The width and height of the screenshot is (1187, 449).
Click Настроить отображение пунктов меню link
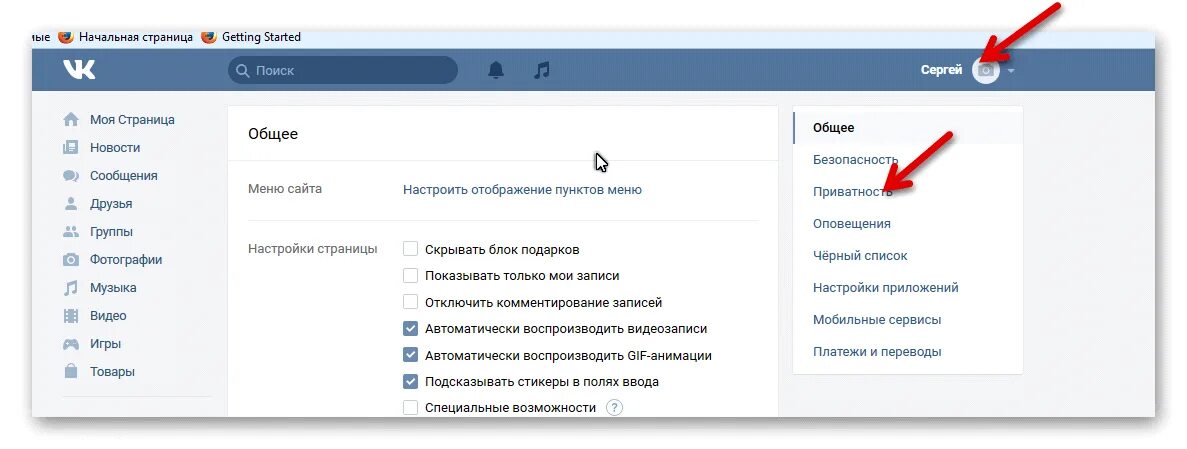pyautogui.click(x=522, y=190)
